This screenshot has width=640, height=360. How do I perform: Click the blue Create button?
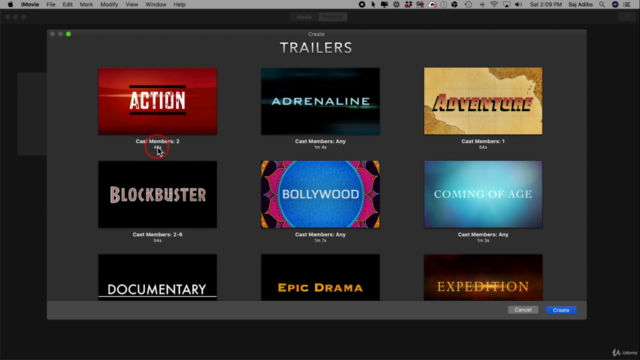point(561,310)
